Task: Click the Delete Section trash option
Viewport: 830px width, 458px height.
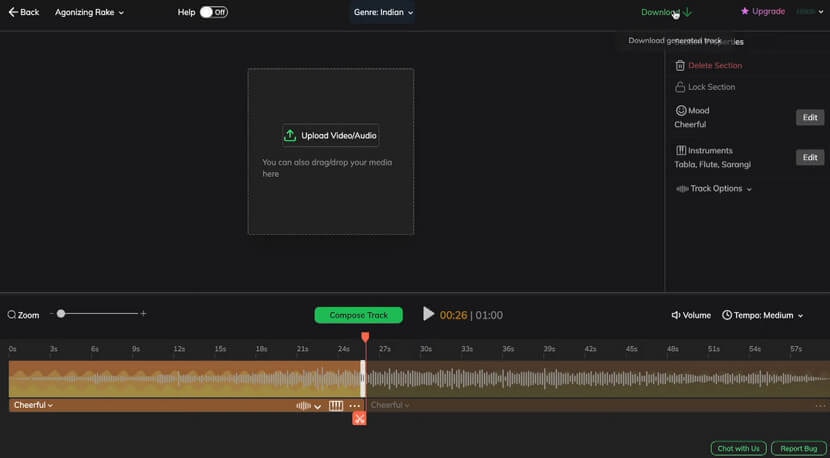Action: point(709,66)
